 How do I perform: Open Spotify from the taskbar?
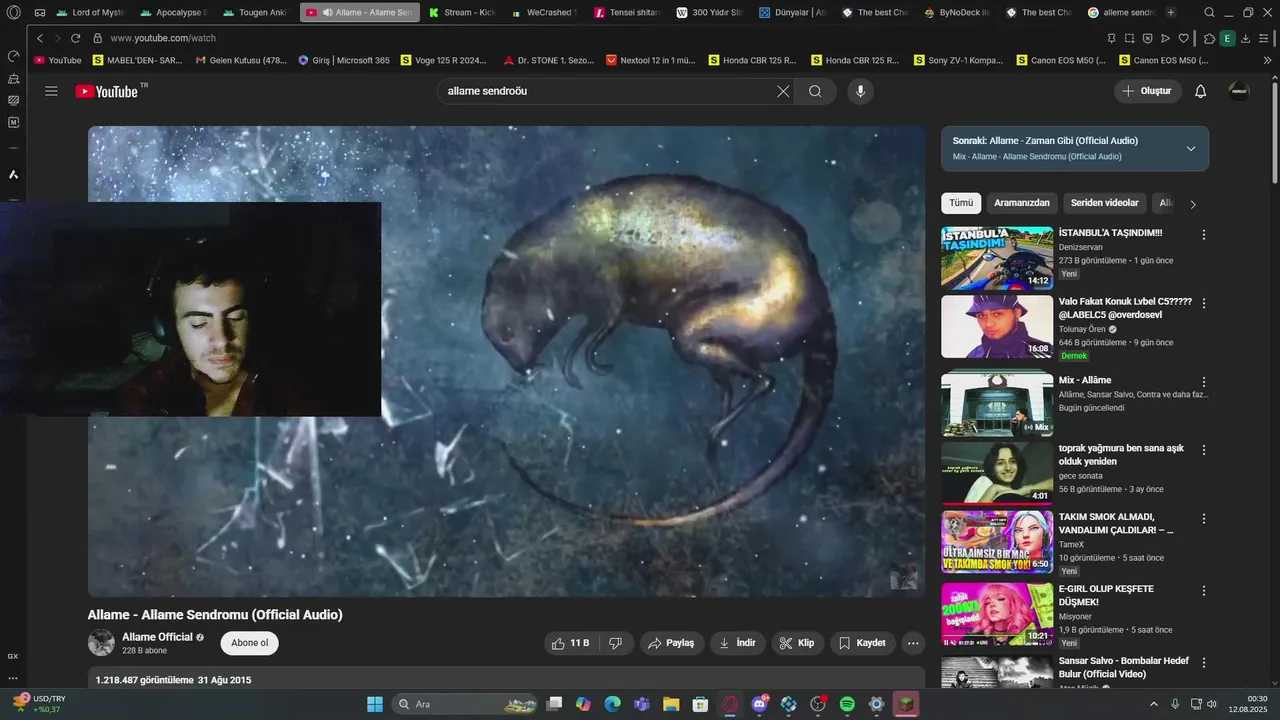coord(847,704)
